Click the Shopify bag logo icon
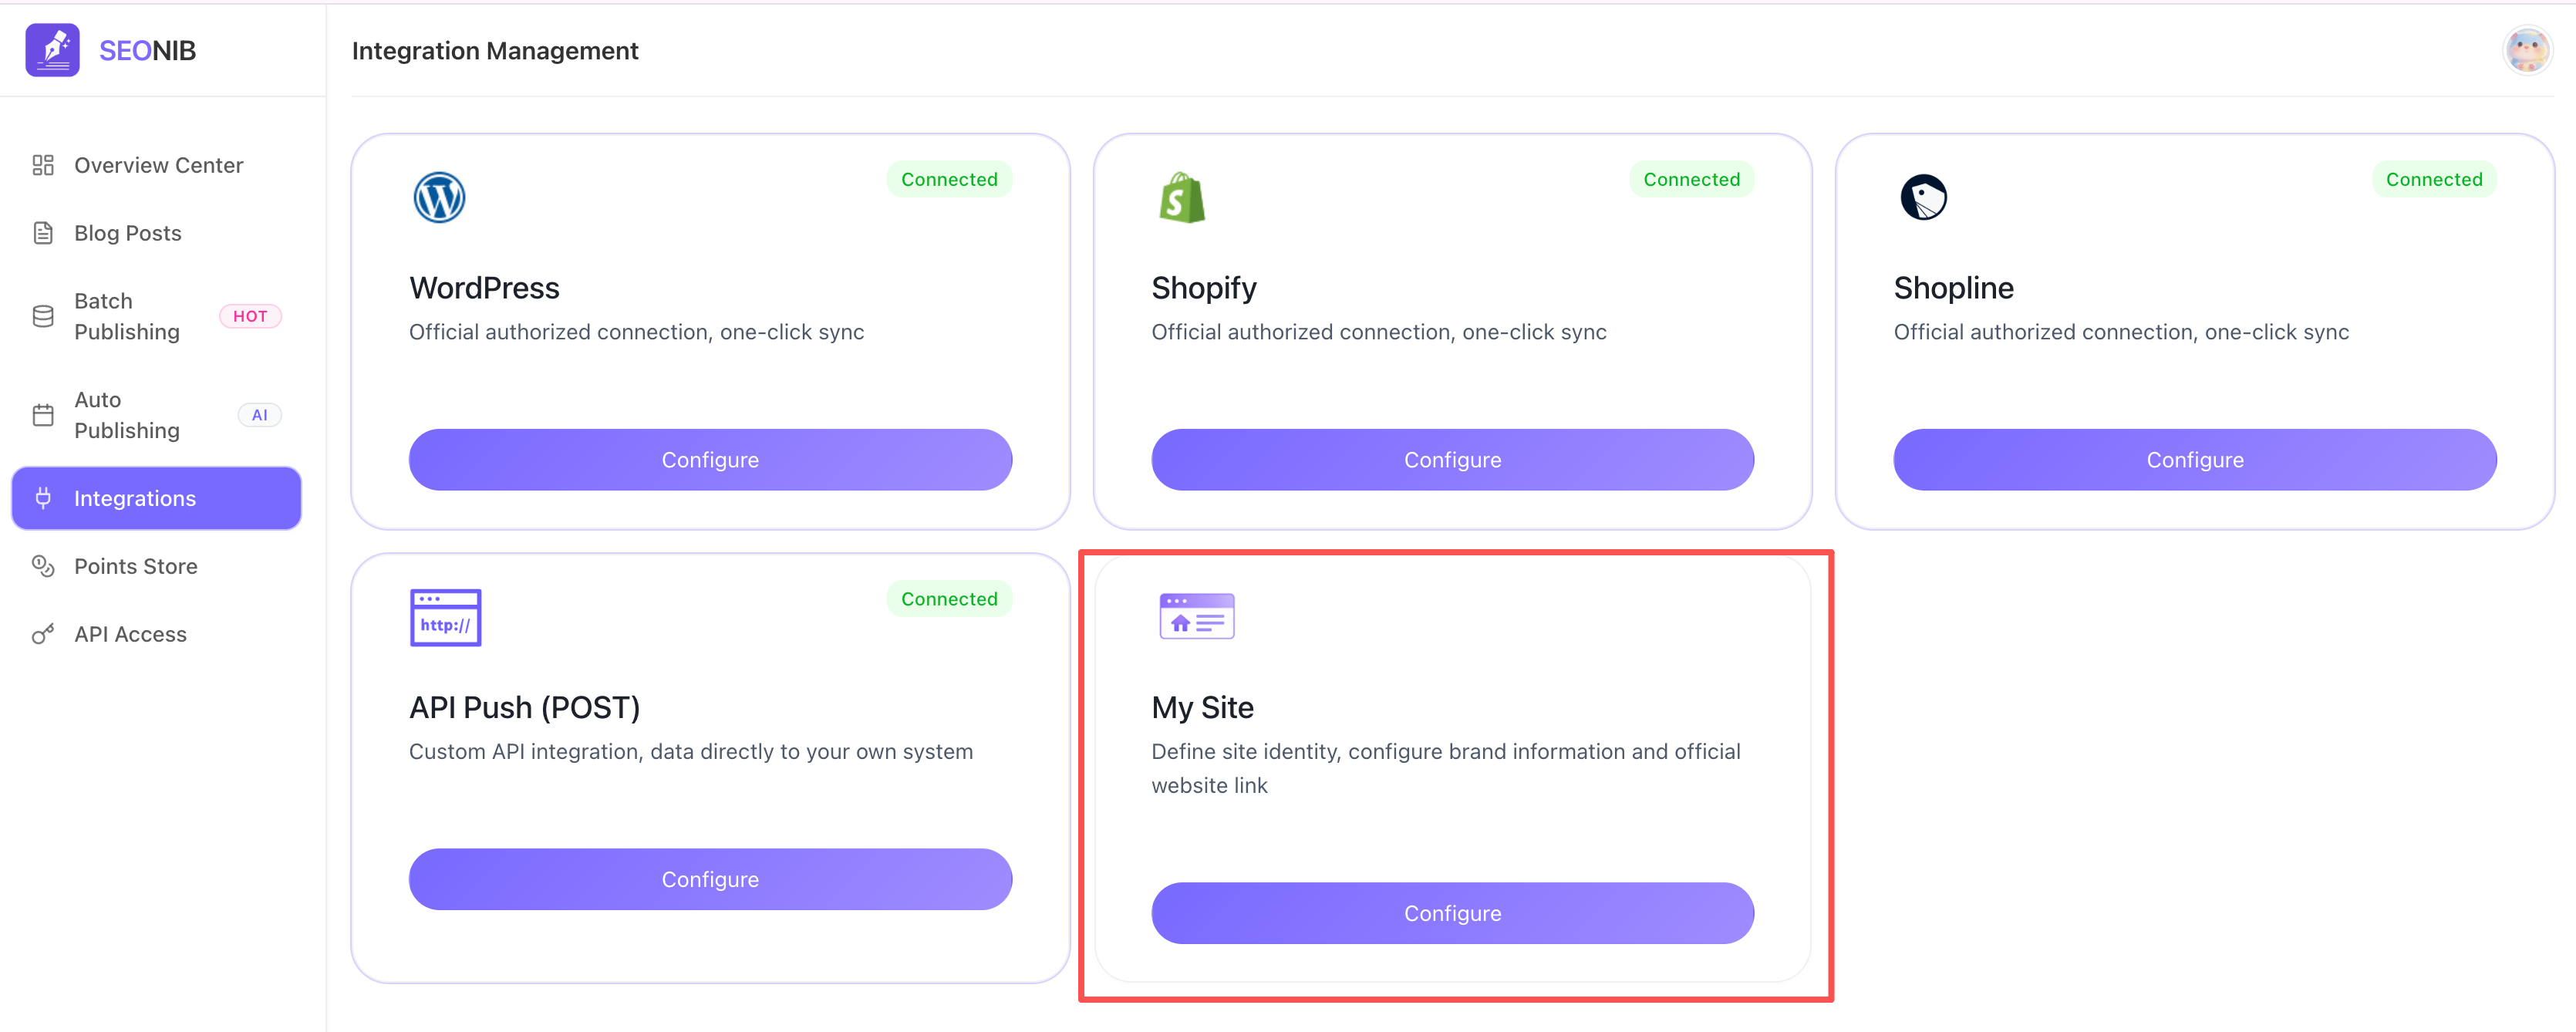 pos(1181,197)
